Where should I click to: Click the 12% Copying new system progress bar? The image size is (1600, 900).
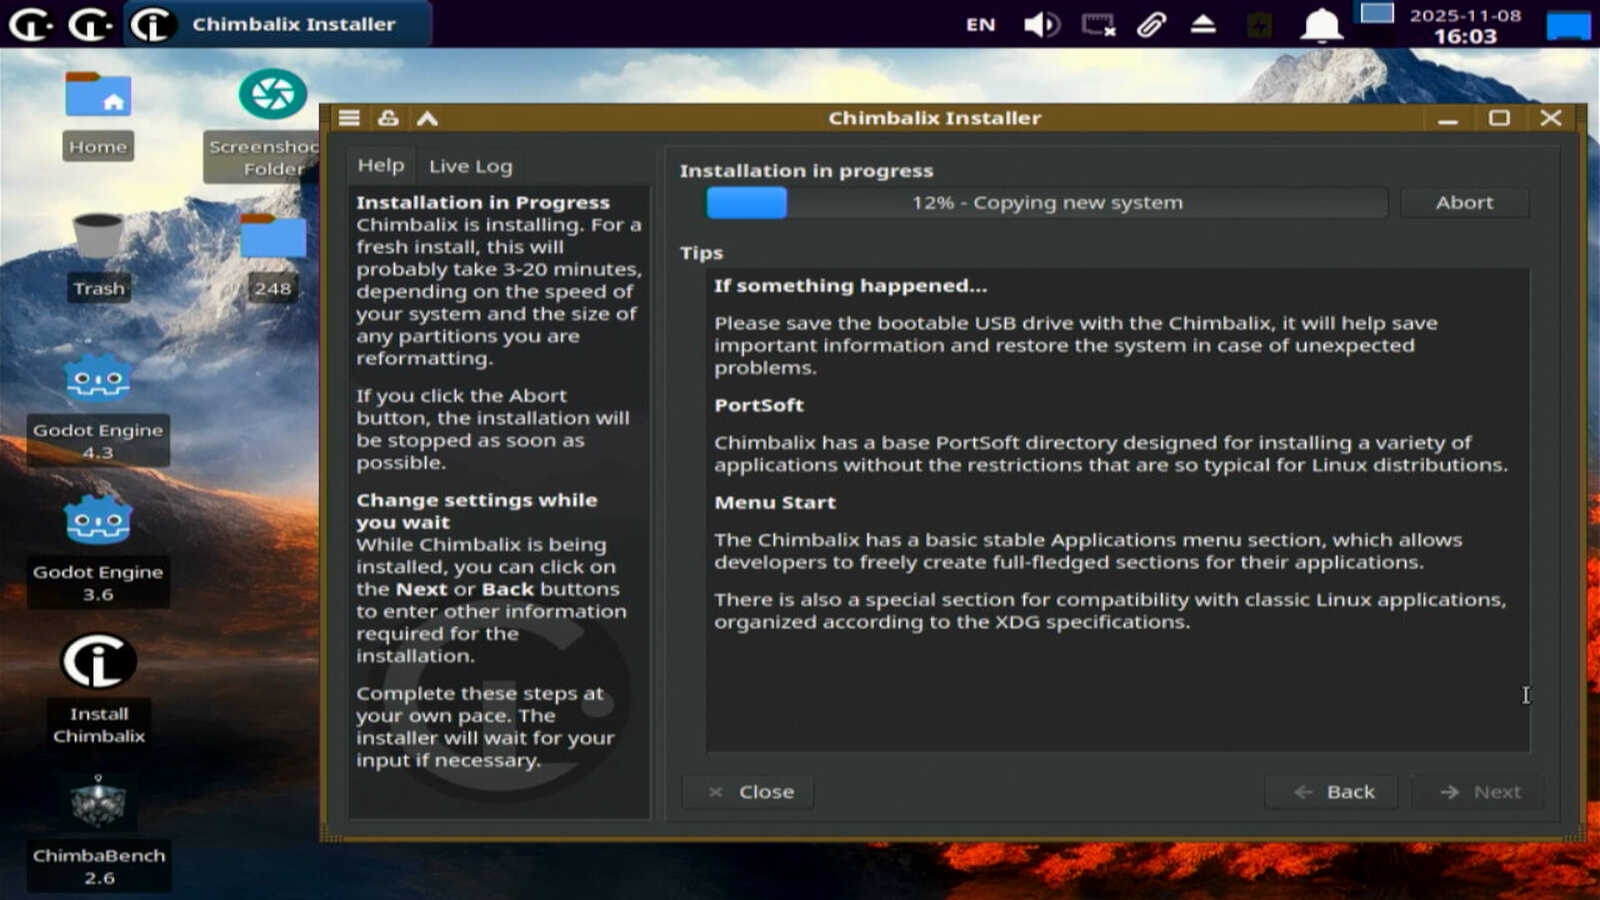click(x=1046, y=203)
